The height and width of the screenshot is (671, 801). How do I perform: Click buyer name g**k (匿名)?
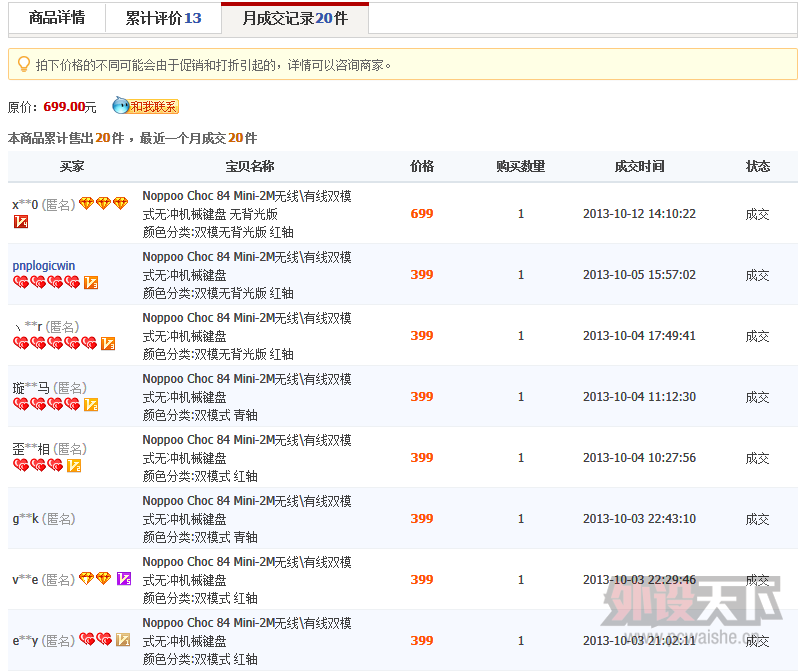tap(44, 519)
